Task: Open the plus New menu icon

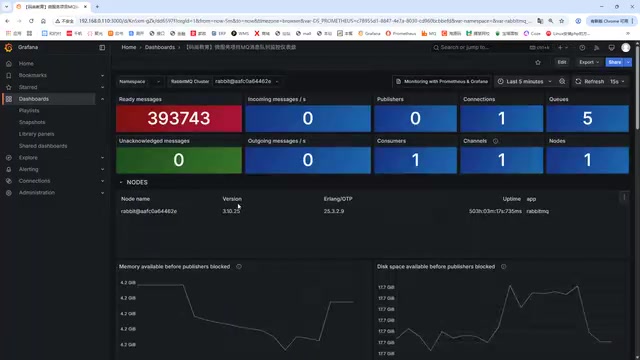Action: click(562, 47)
